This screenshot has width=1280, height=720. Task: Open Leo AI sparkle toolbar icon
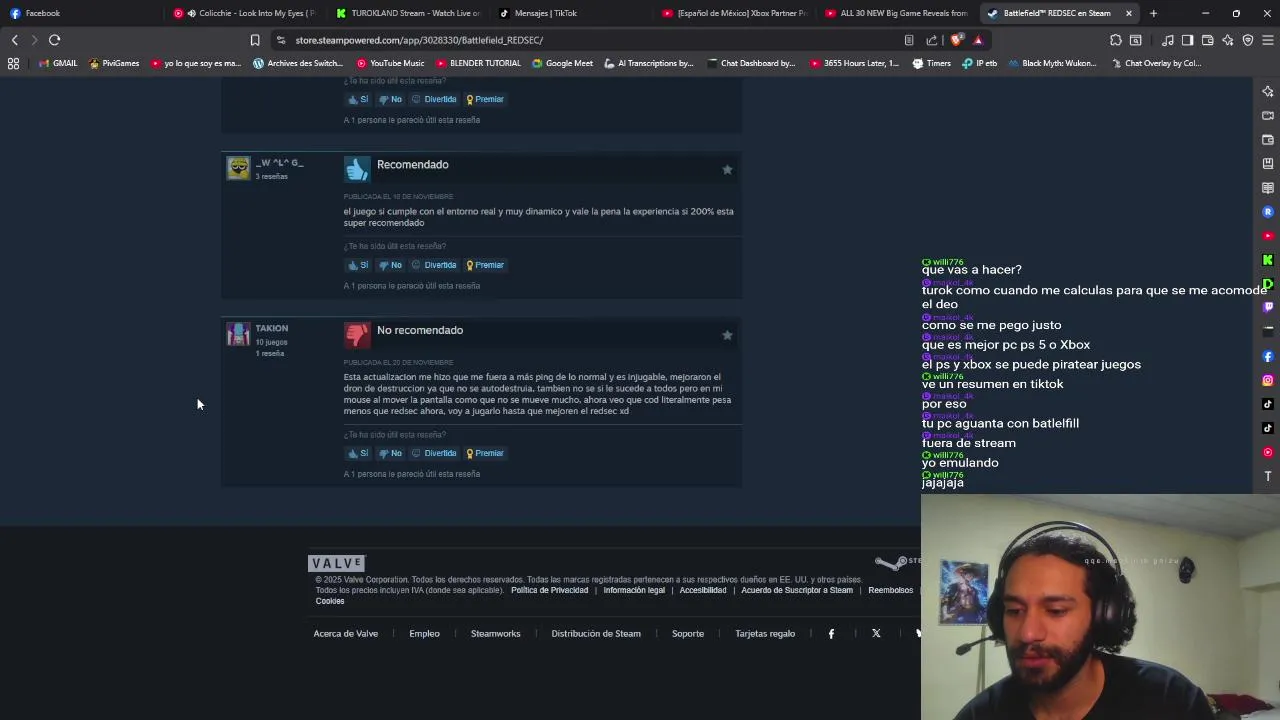1228,40
